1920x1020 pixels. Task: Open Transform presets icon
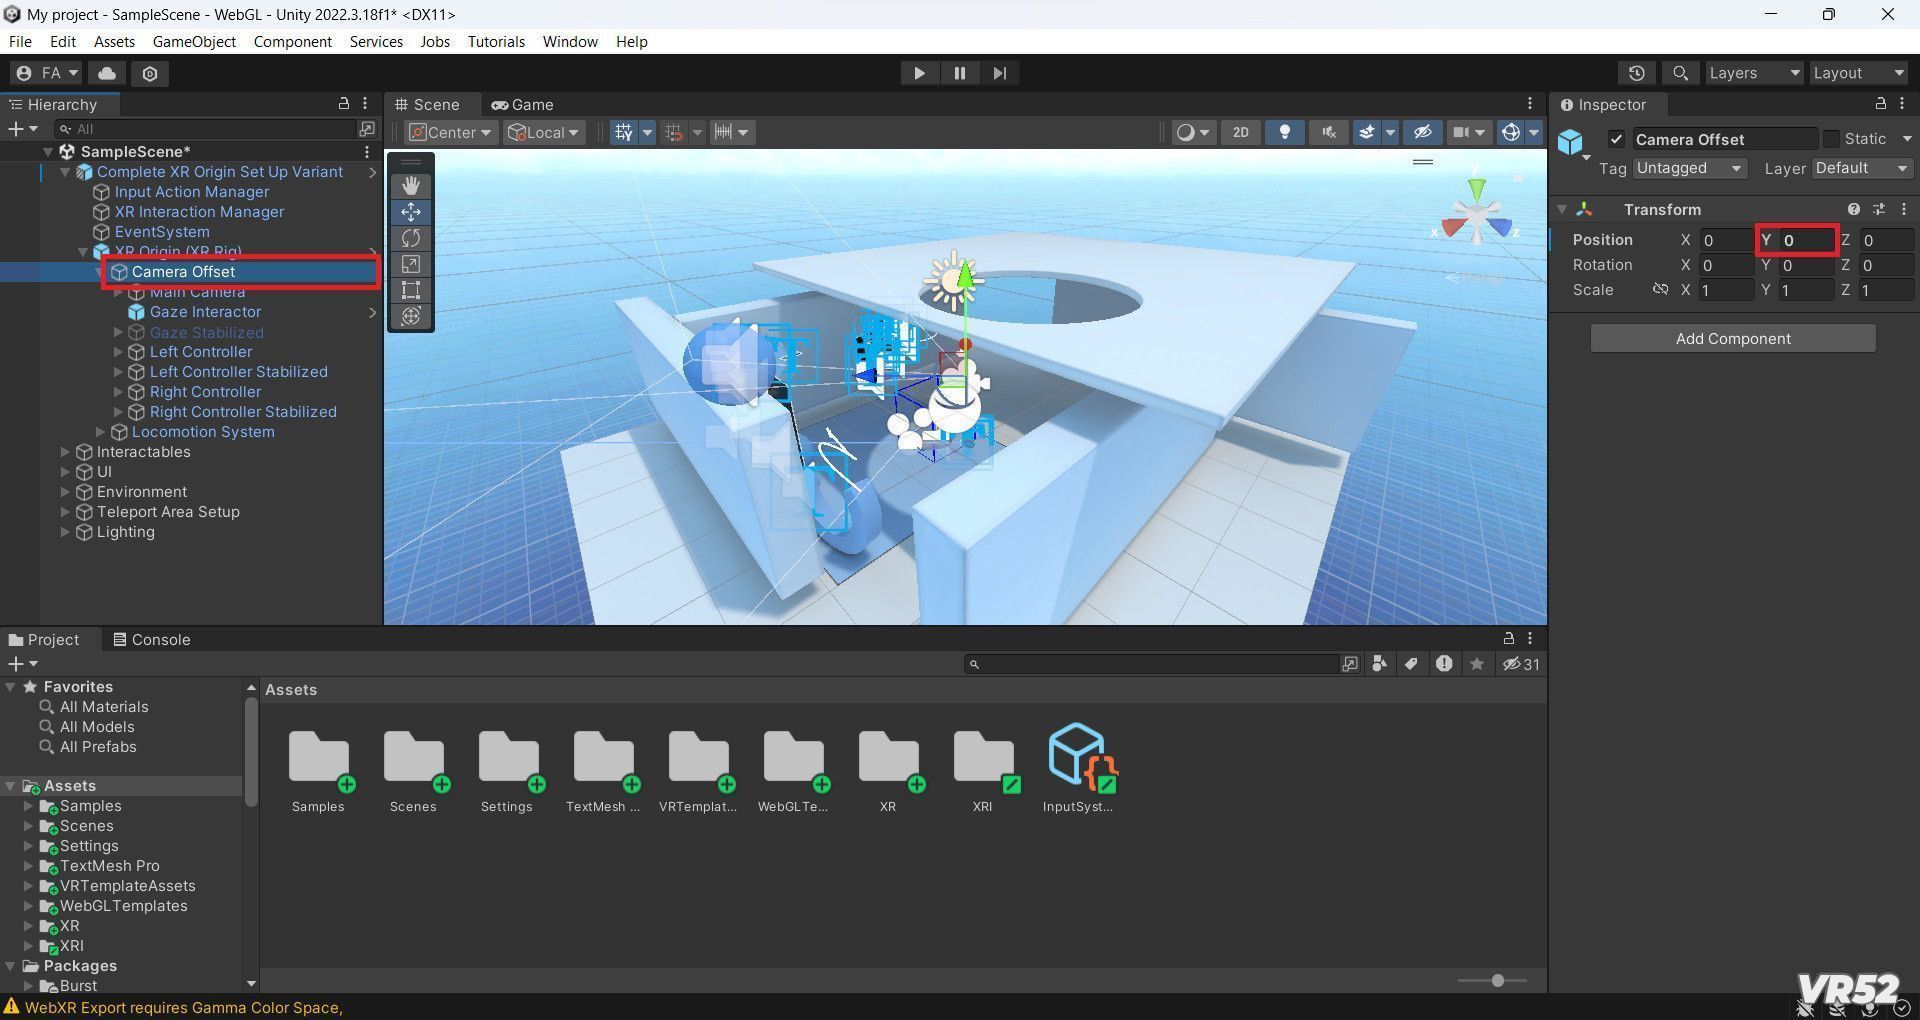click(x=1879, y=209)
